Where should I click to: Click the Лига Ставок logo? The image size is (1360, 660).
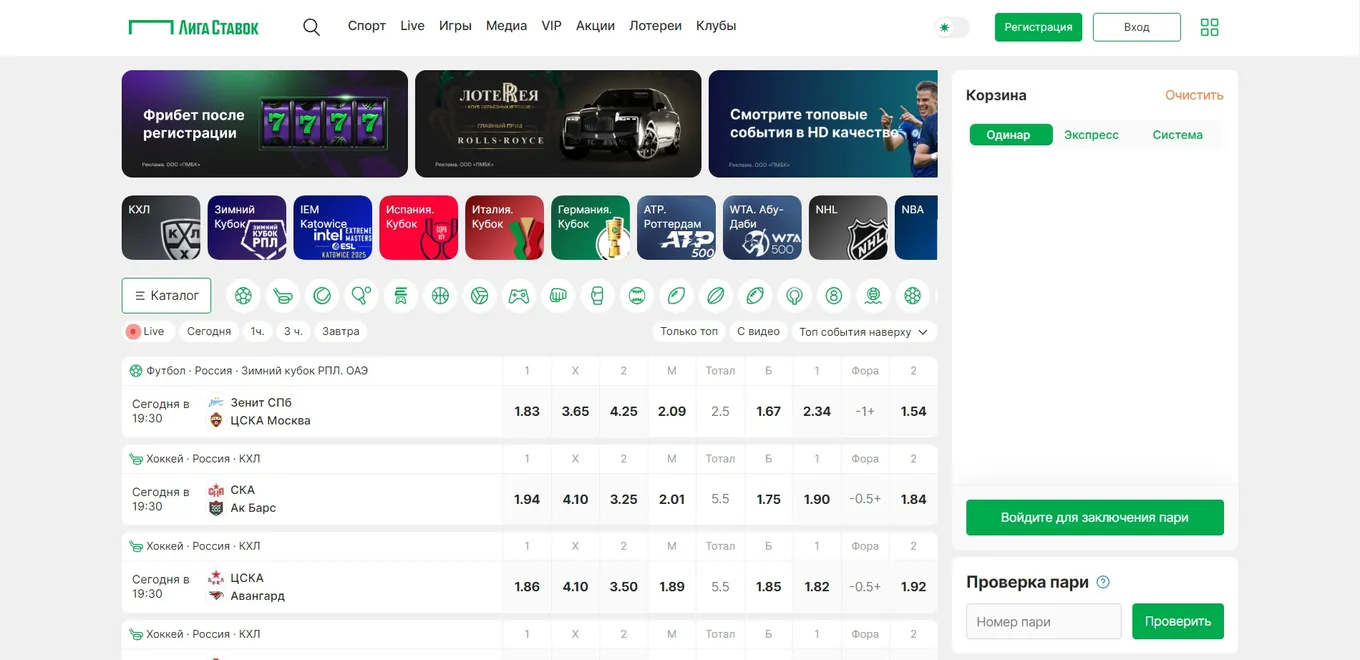194,27
